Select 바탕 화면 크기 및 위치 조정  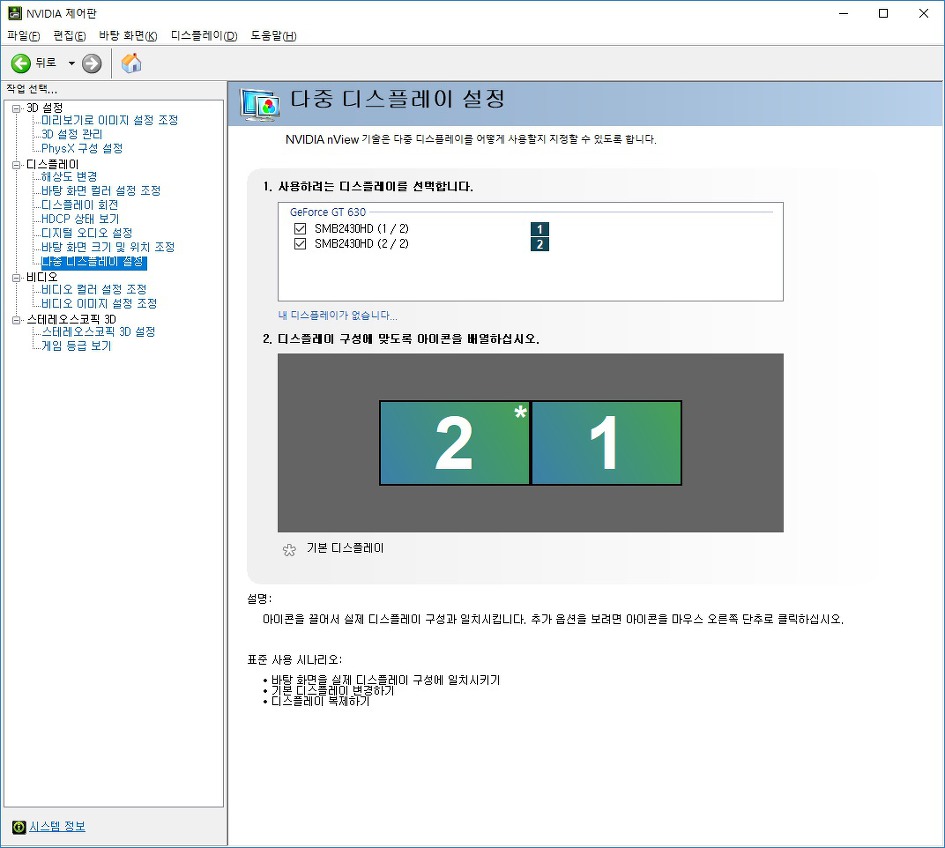click(108, 247)
